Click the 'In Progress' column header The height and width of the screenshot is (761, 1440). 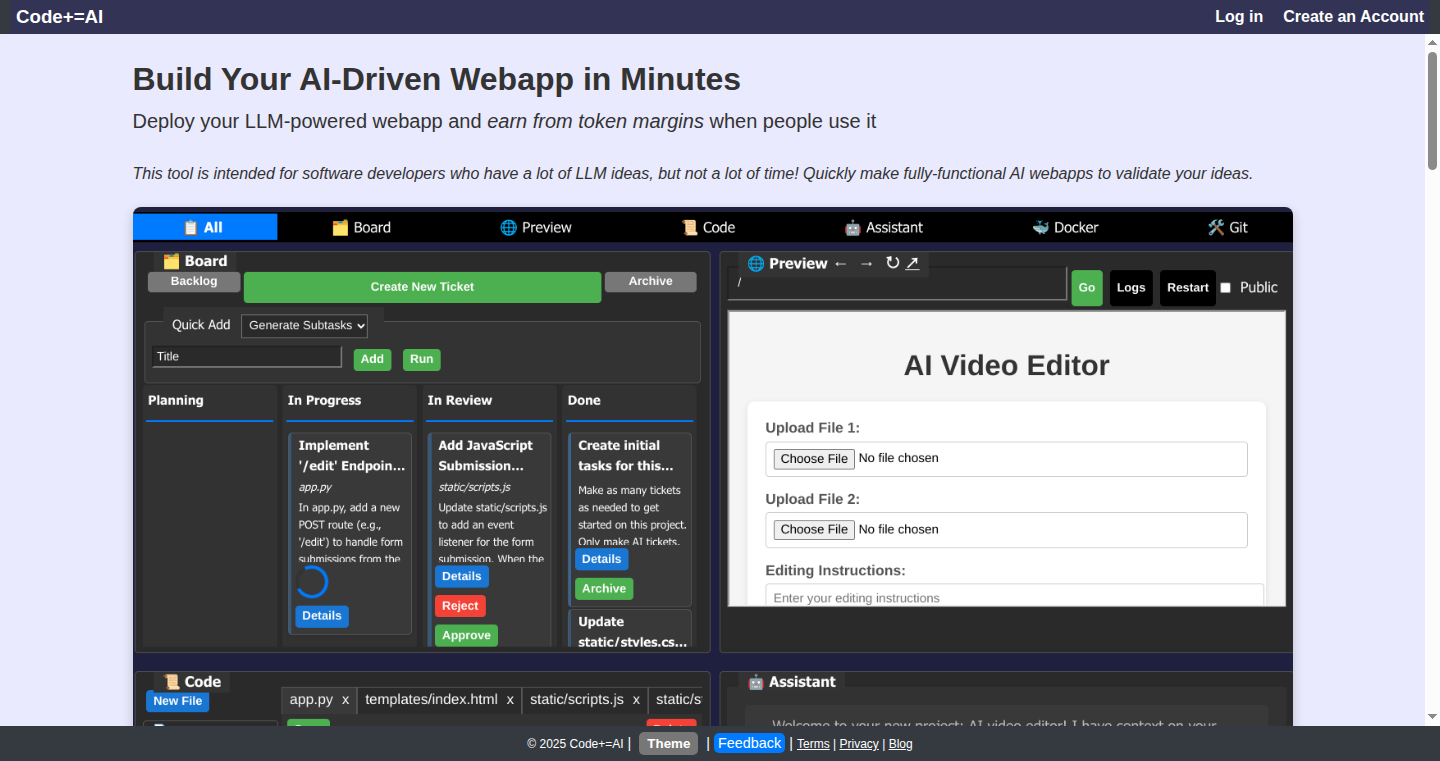coord(324,400)
